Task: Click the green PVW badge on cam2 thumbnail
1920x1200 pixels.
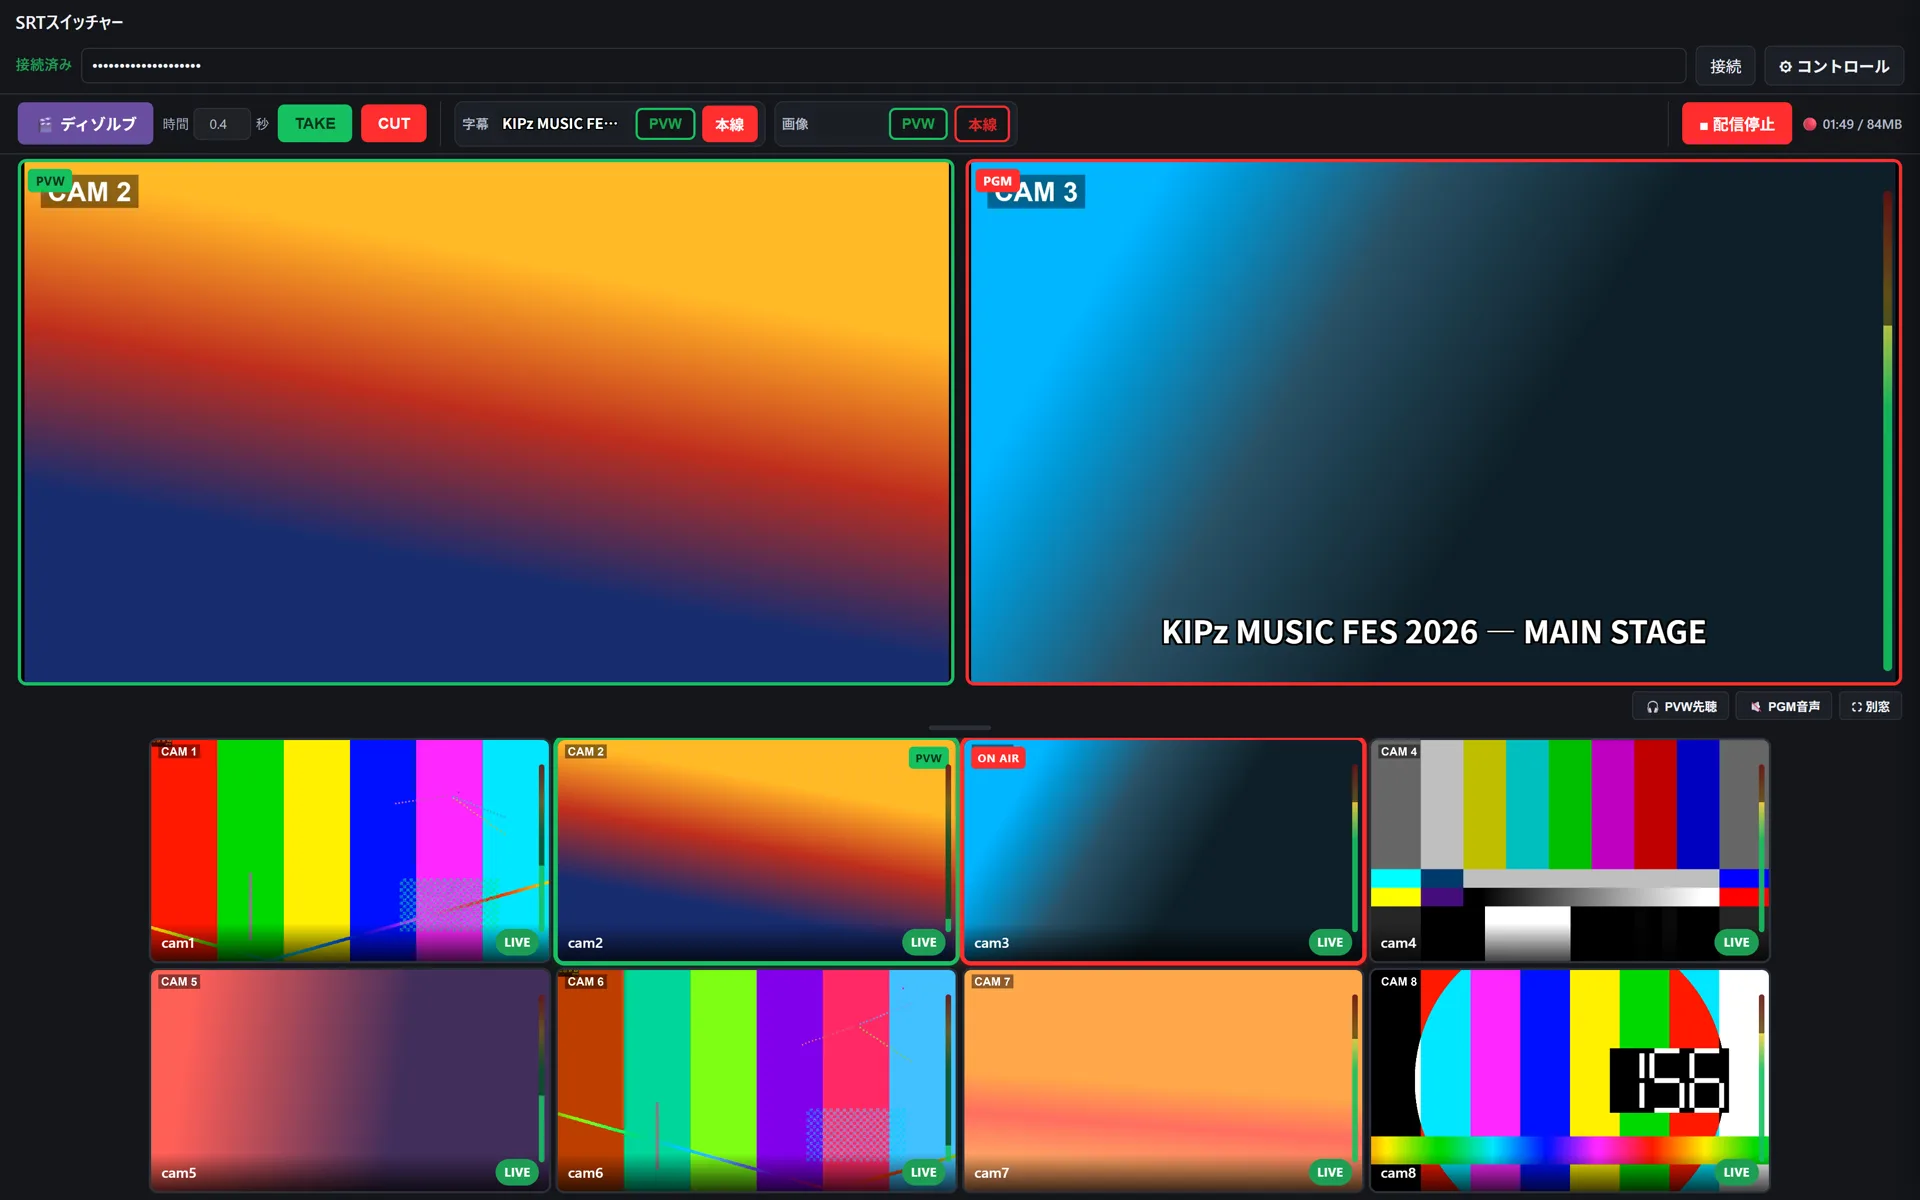Action: [x=928, y=758]
